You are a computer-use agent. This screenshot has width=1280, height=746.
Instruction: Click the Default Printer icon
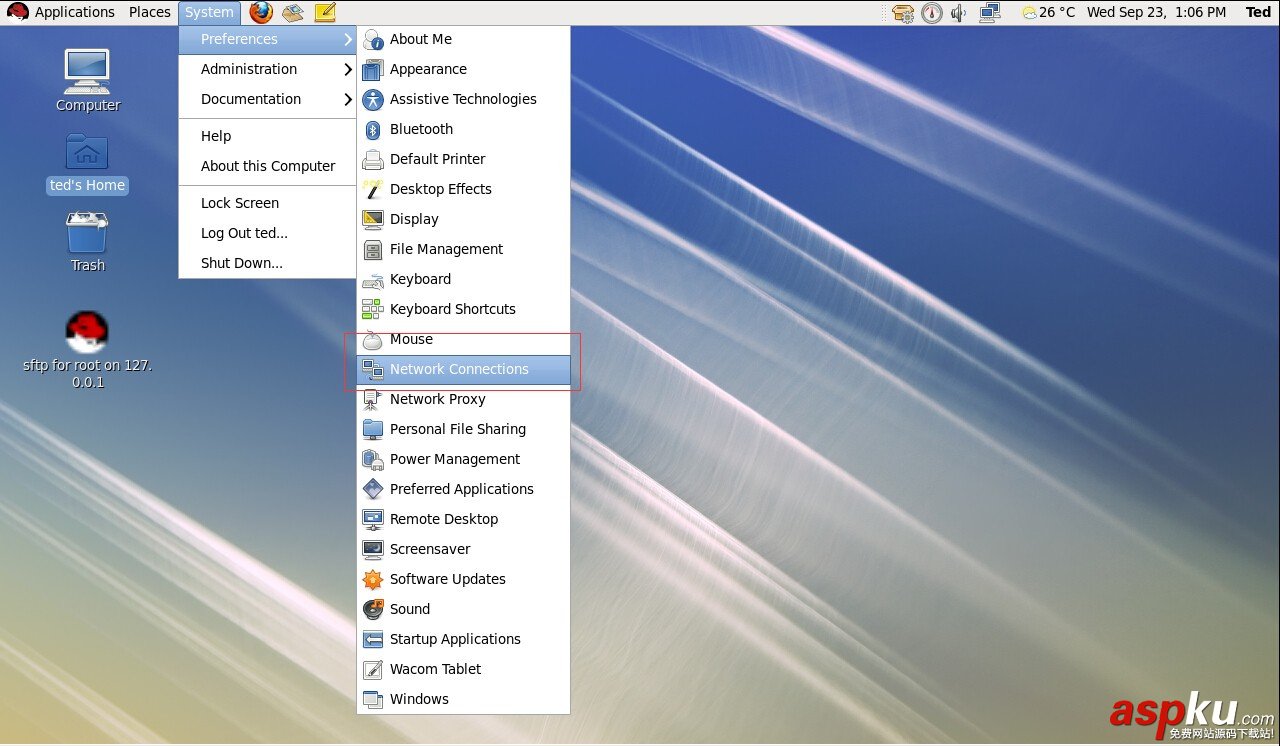(x=373, y=159)
